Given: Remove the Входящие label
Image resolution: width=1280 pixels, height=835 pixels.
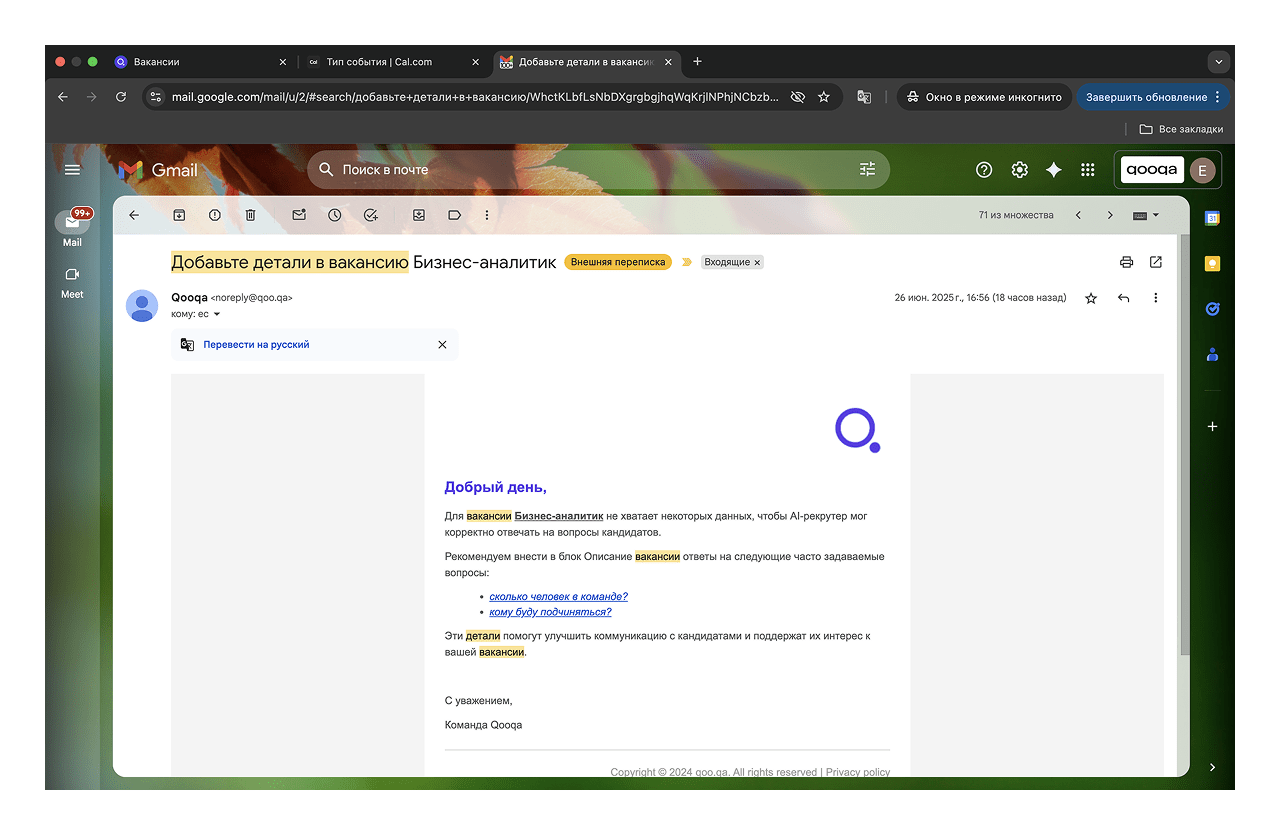Looking at the screenshot, I should click(x=757, y=263).
